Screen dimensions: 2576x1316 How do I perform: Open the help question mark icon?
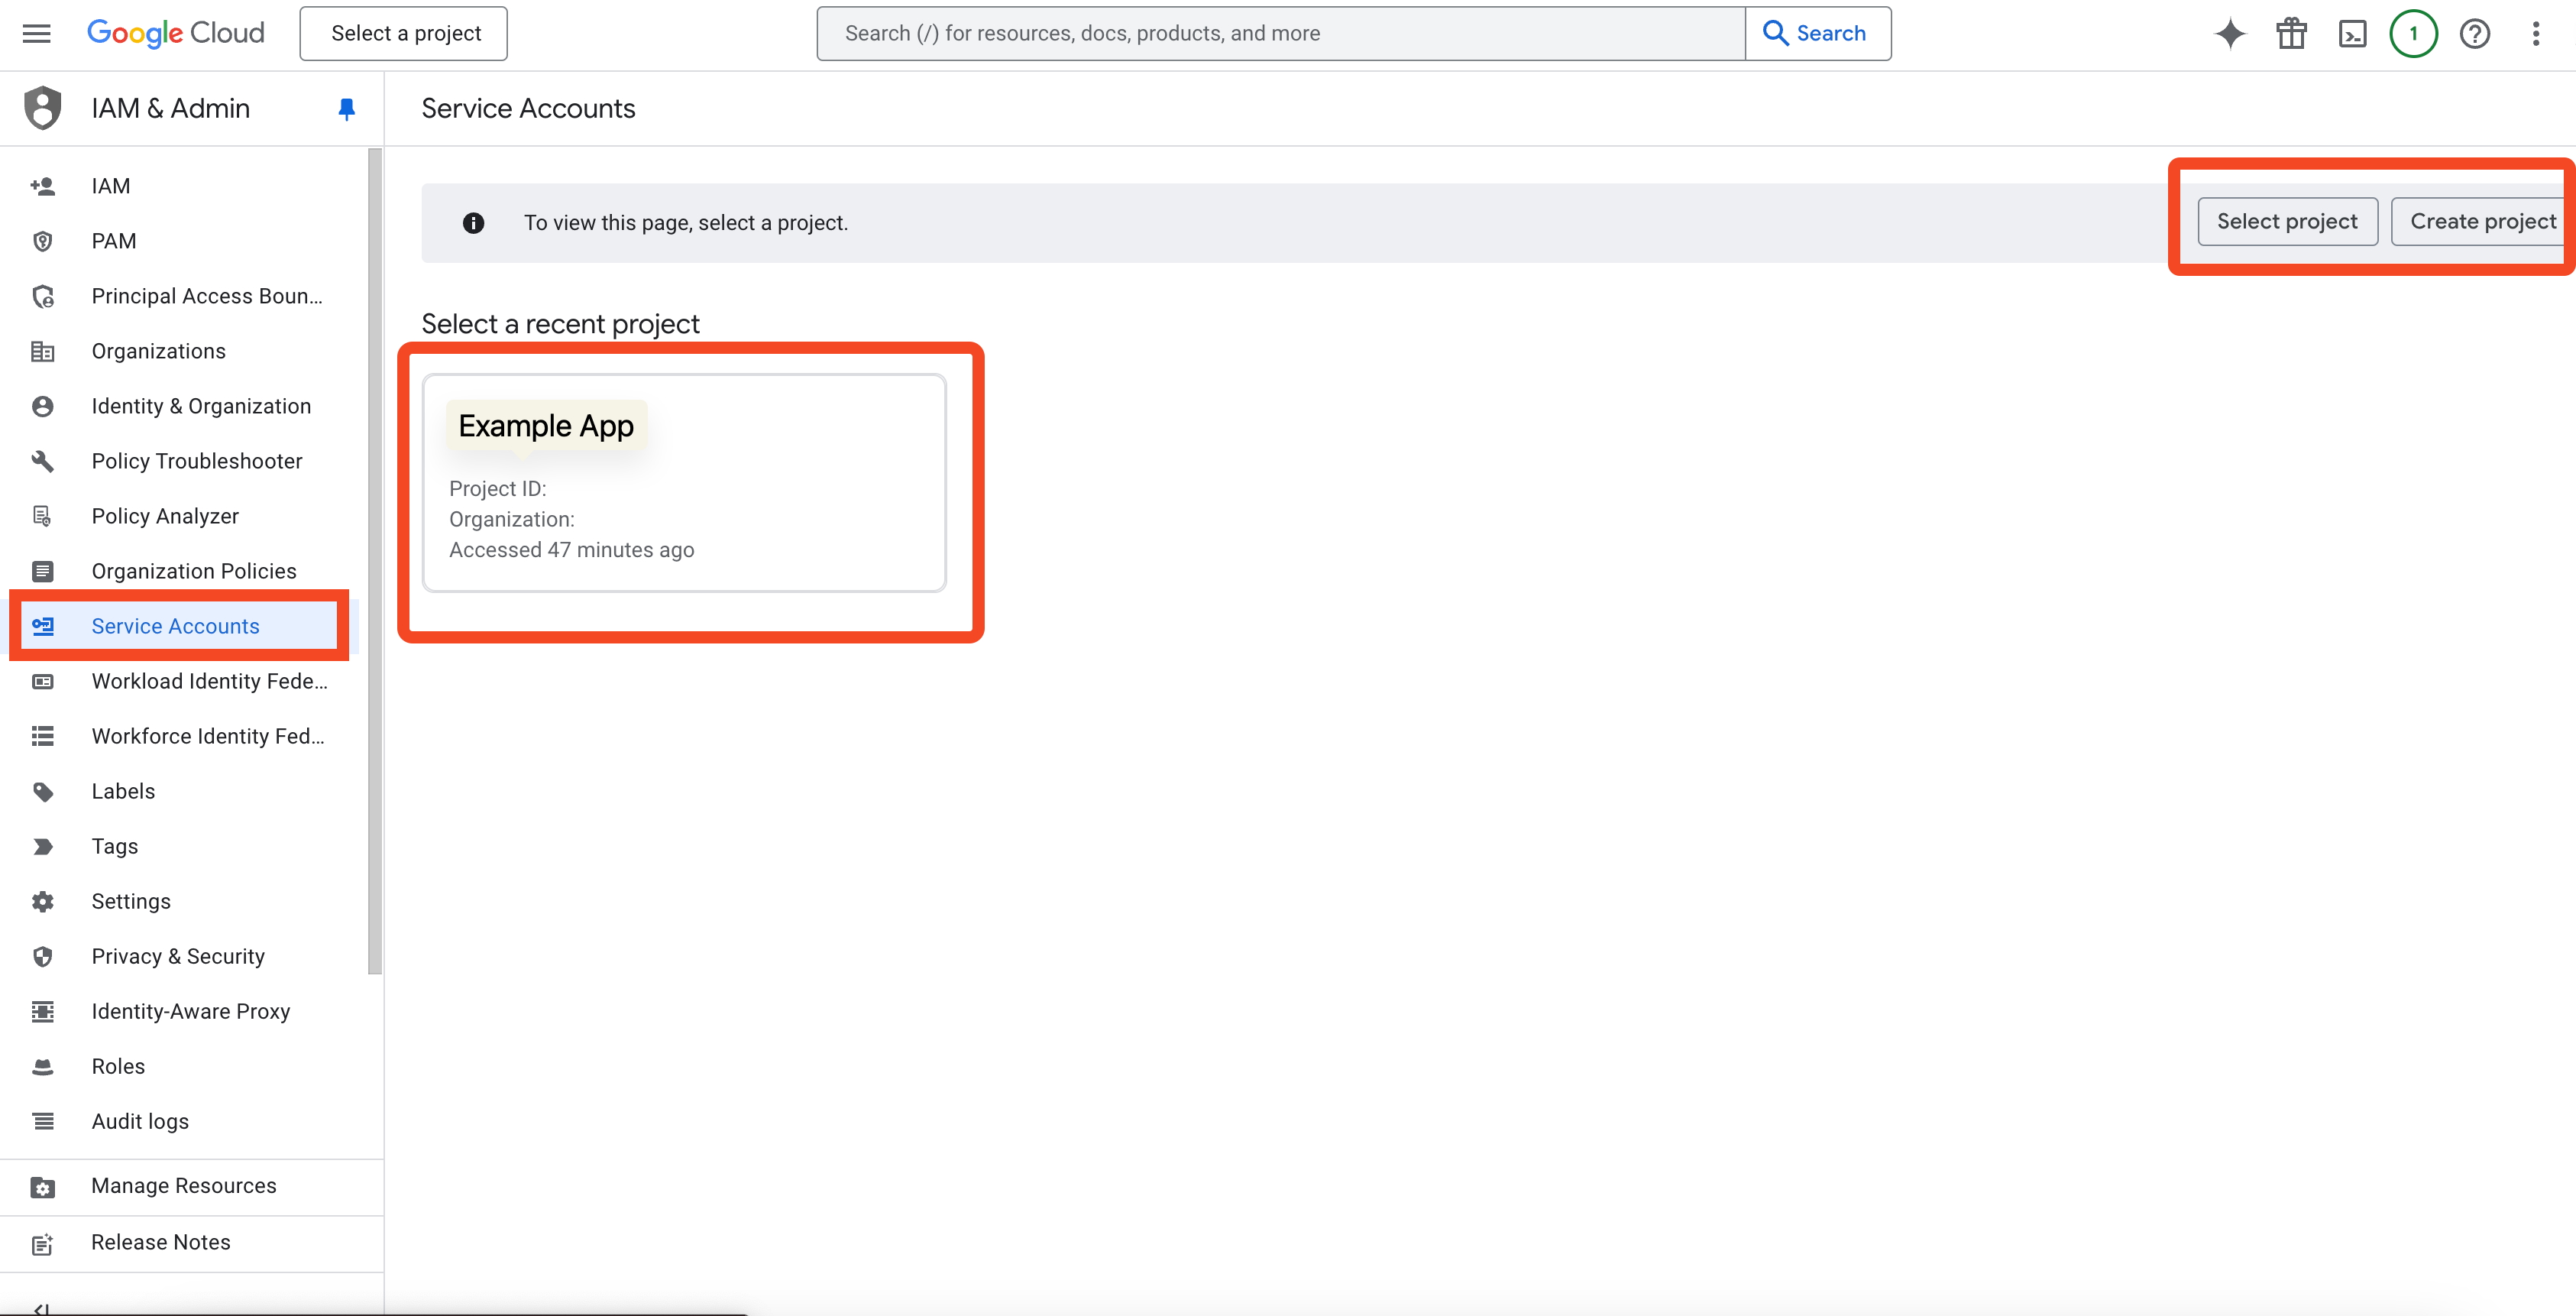tap(2475, 34)
